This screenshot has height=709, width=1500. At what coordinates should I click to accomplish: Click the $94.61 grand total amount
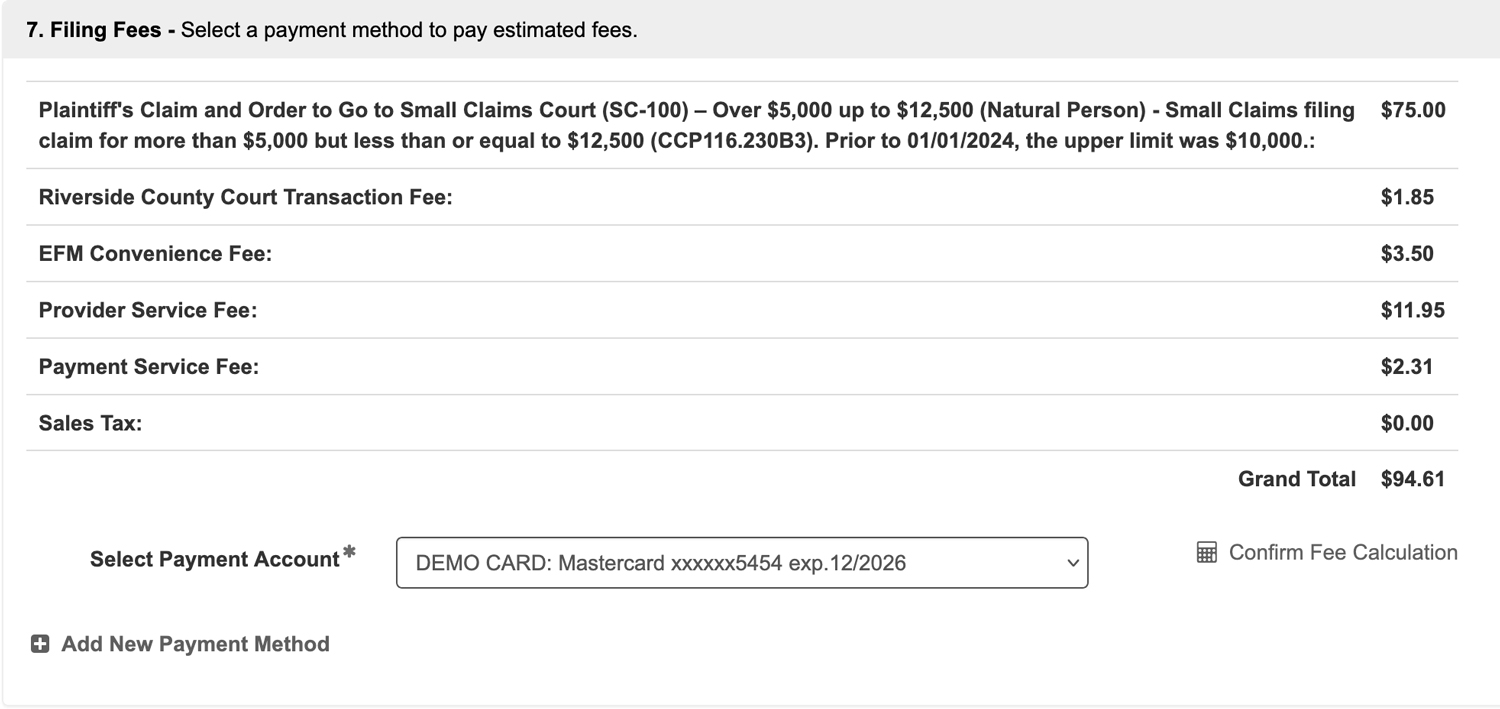click(1413, 479)
